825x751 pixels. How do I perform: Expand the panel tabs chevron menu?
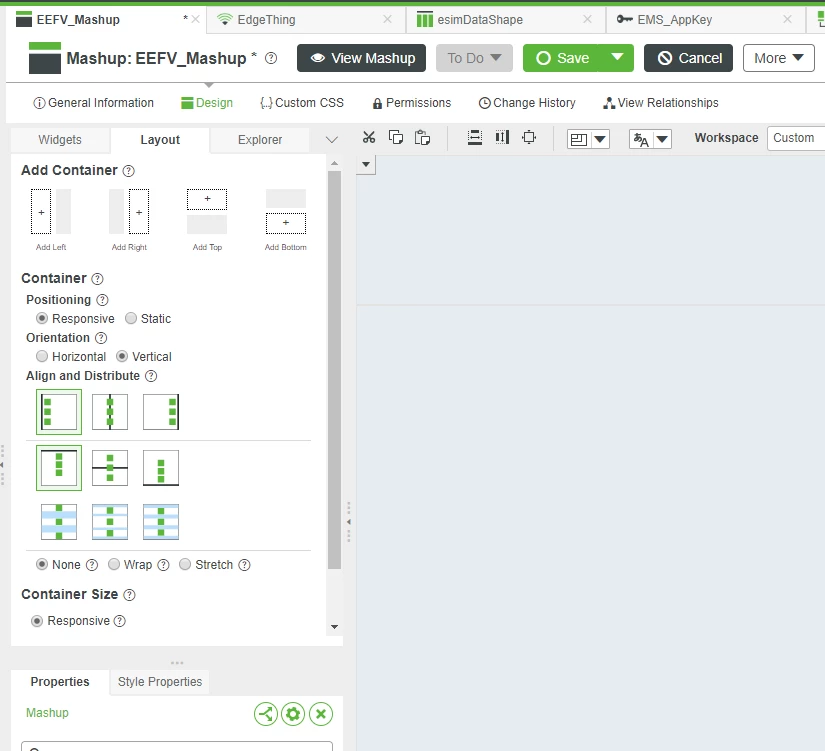point(331,140)
